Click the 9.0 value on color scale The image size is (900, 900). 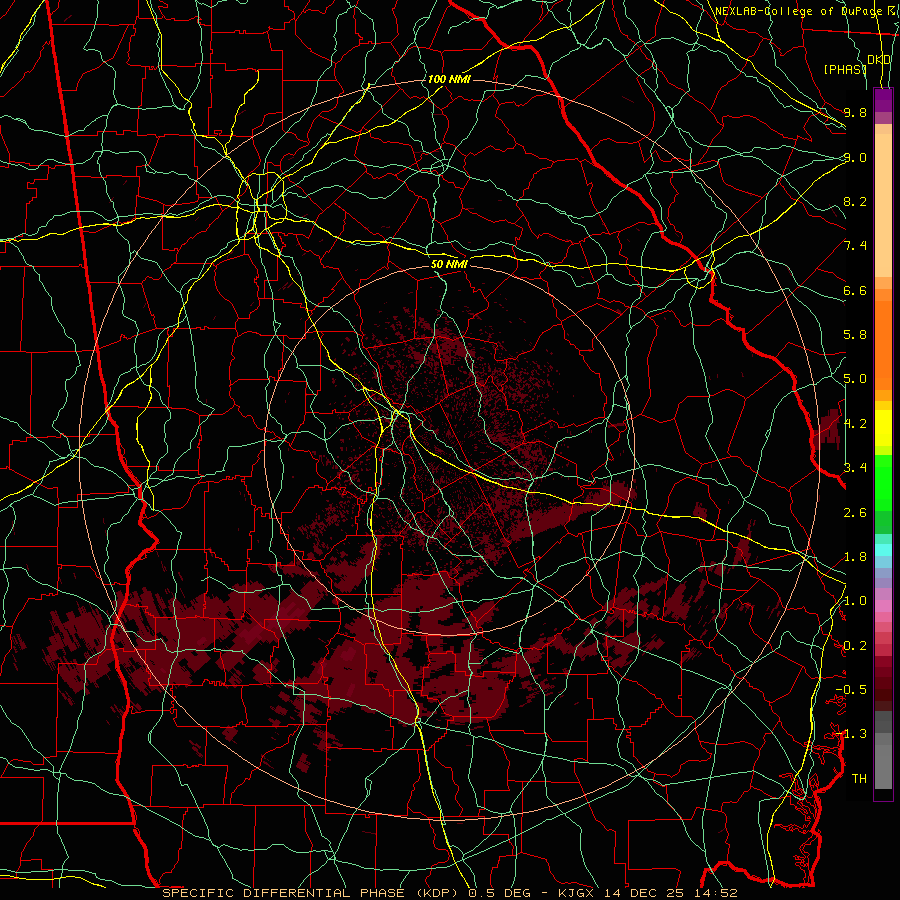pyautogui.click(x=855, y=157)
